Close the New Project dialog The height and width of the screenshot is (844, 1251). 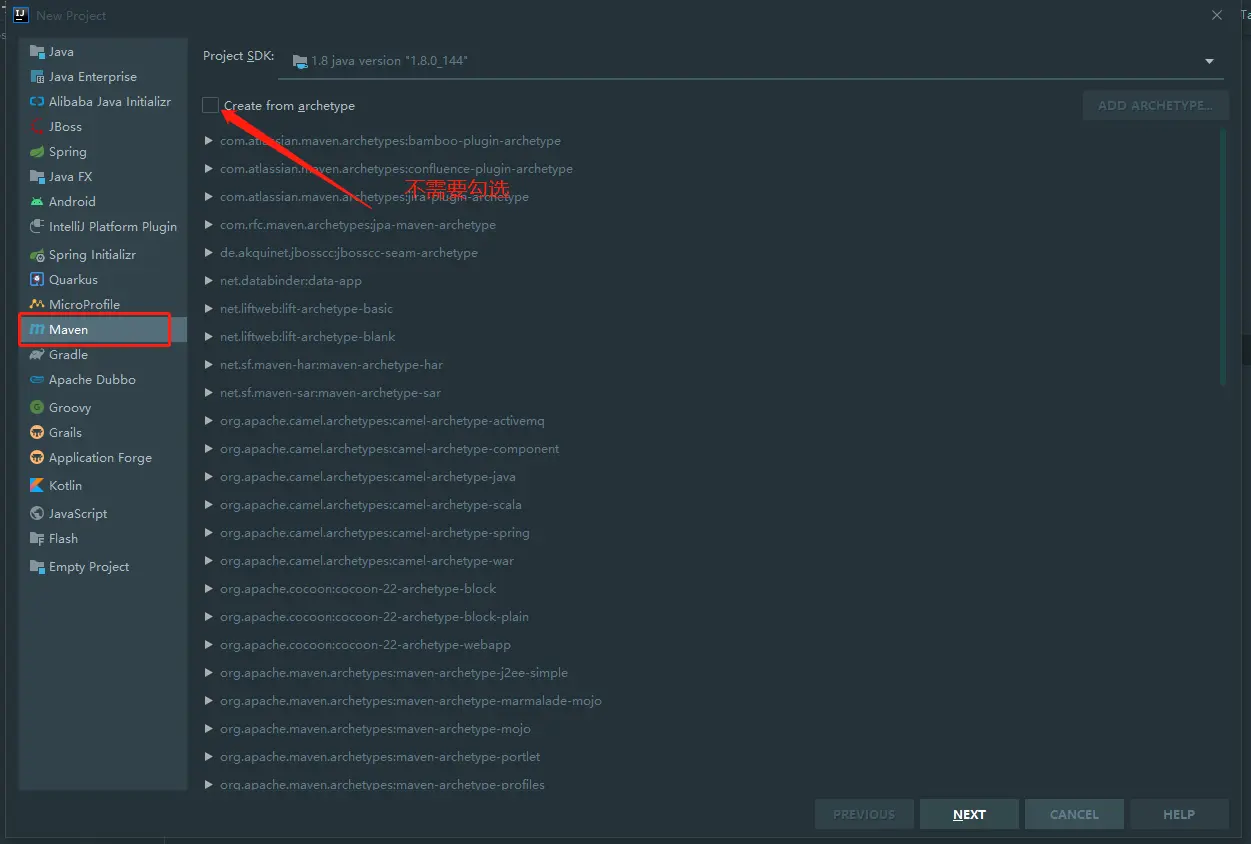1217,15
